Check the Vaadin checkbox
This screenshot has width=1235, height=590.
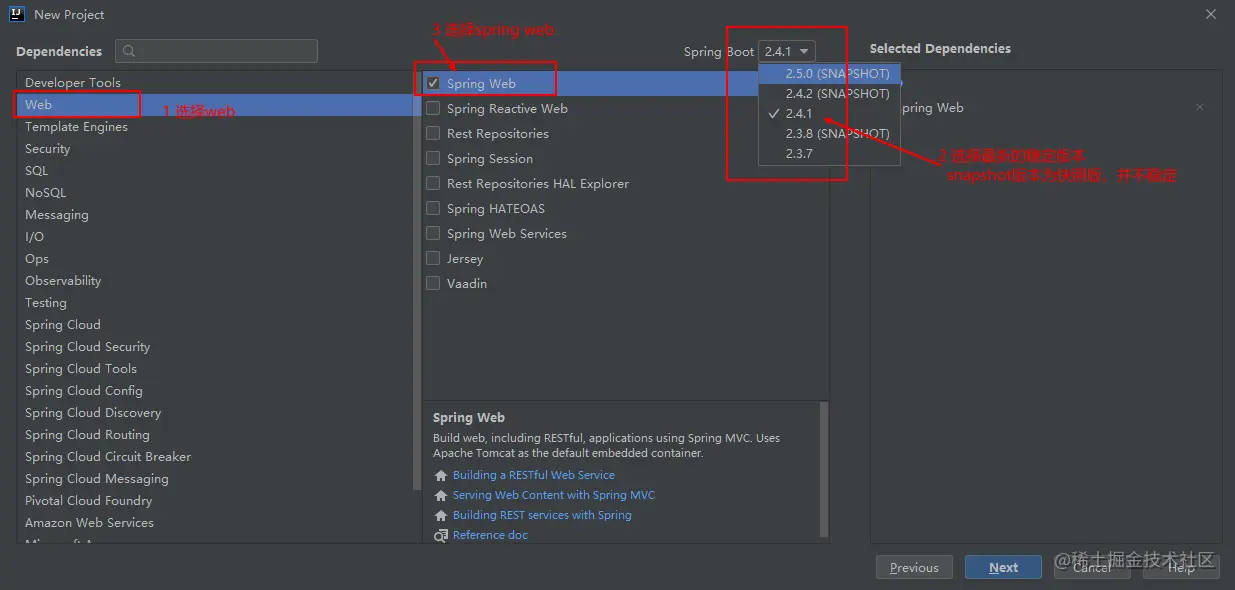pos(433,283)
